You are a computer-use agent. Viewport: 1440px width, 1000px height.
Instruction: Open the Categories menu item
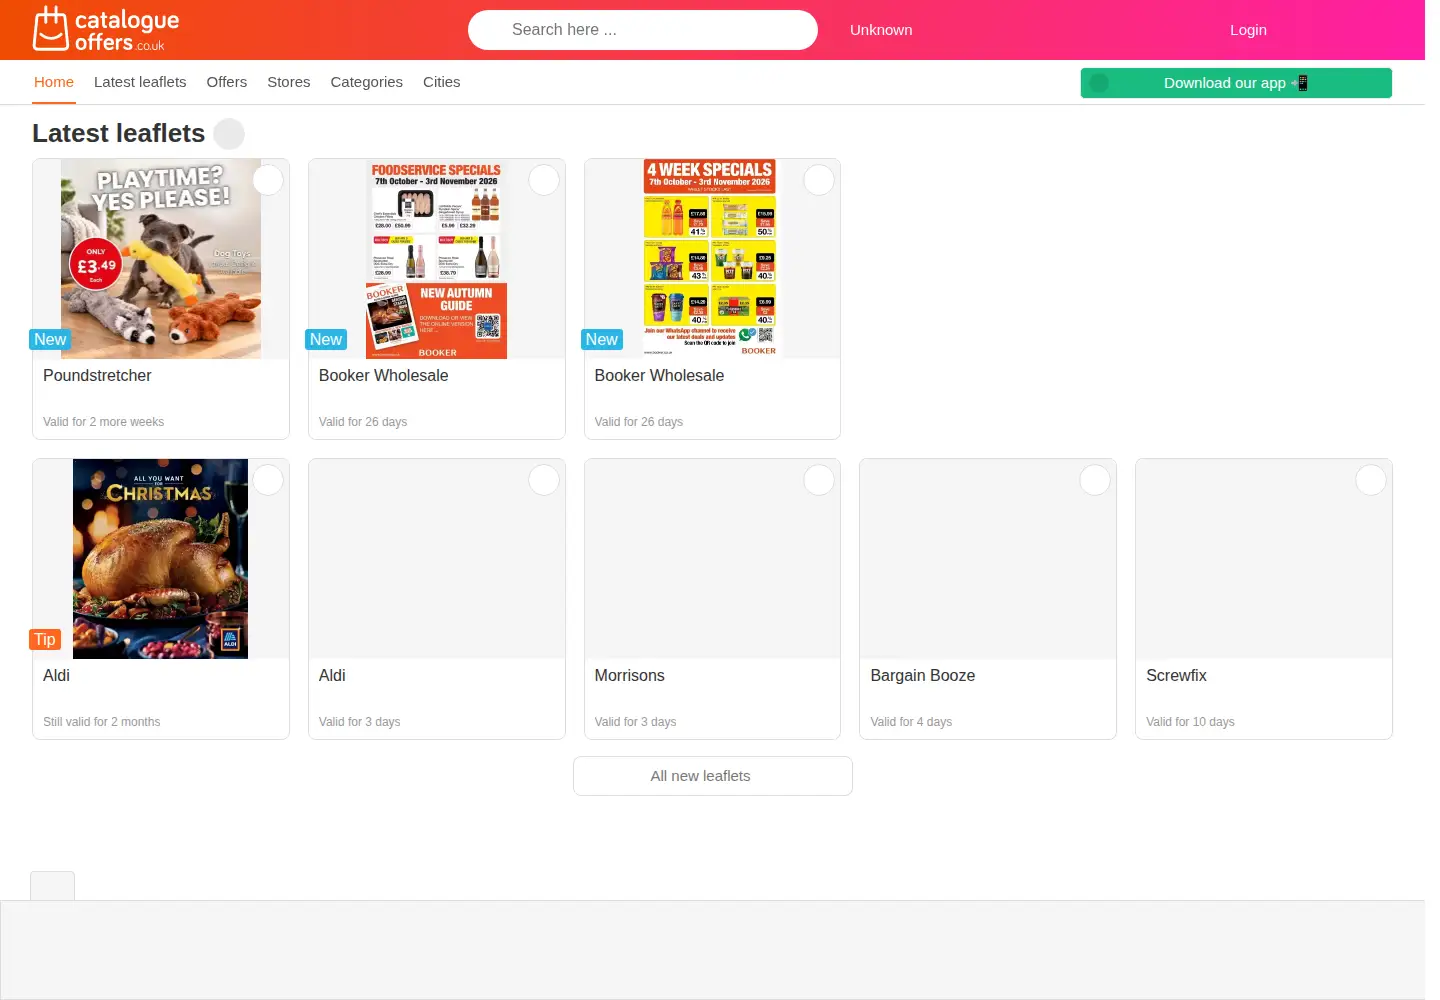367,82
